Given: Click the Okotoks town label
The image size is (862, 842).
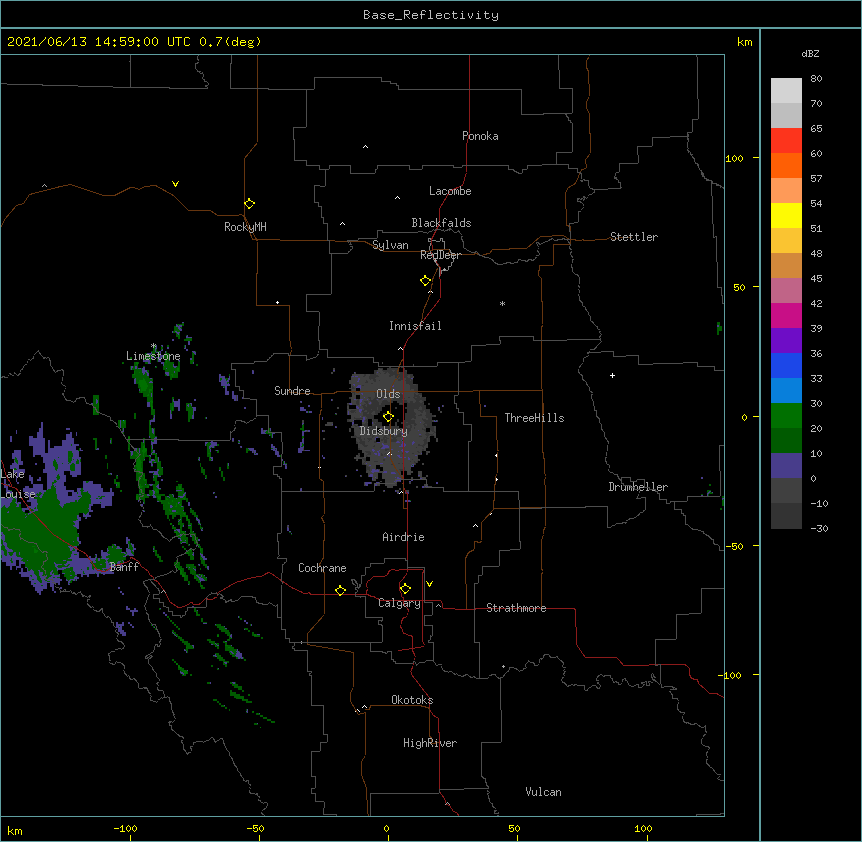Looking at the screenshot, I should (x=412, y=700).
